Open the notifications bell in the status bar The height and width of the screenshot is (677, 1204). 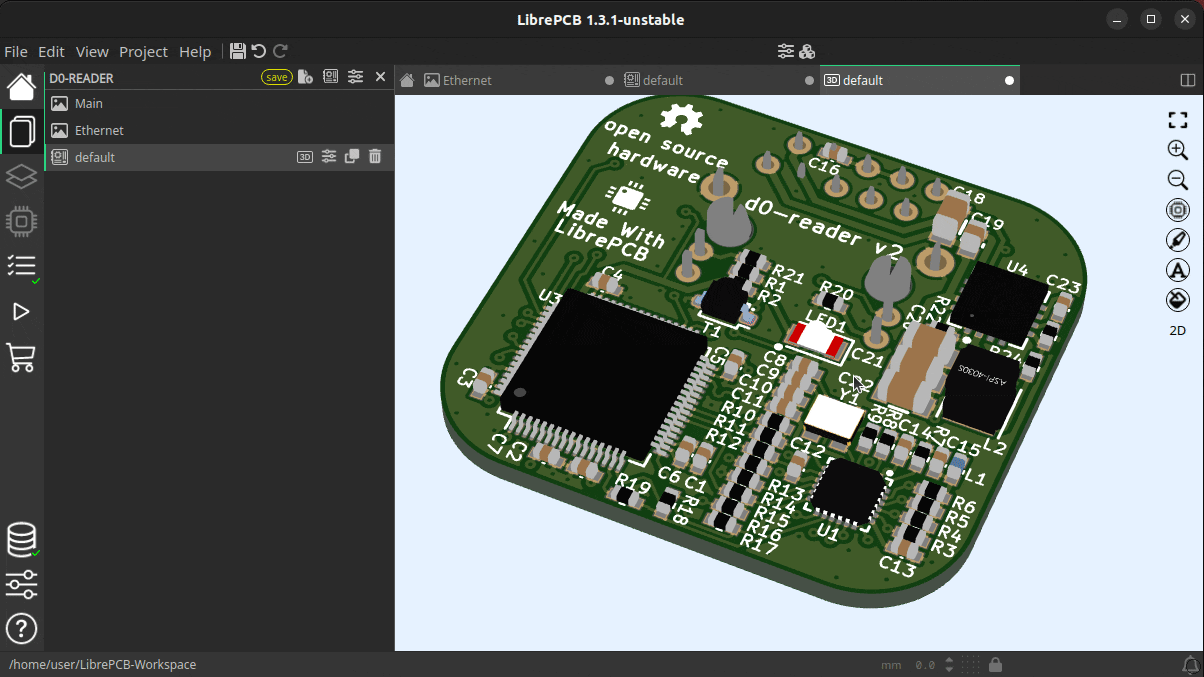click(1190, 665)
